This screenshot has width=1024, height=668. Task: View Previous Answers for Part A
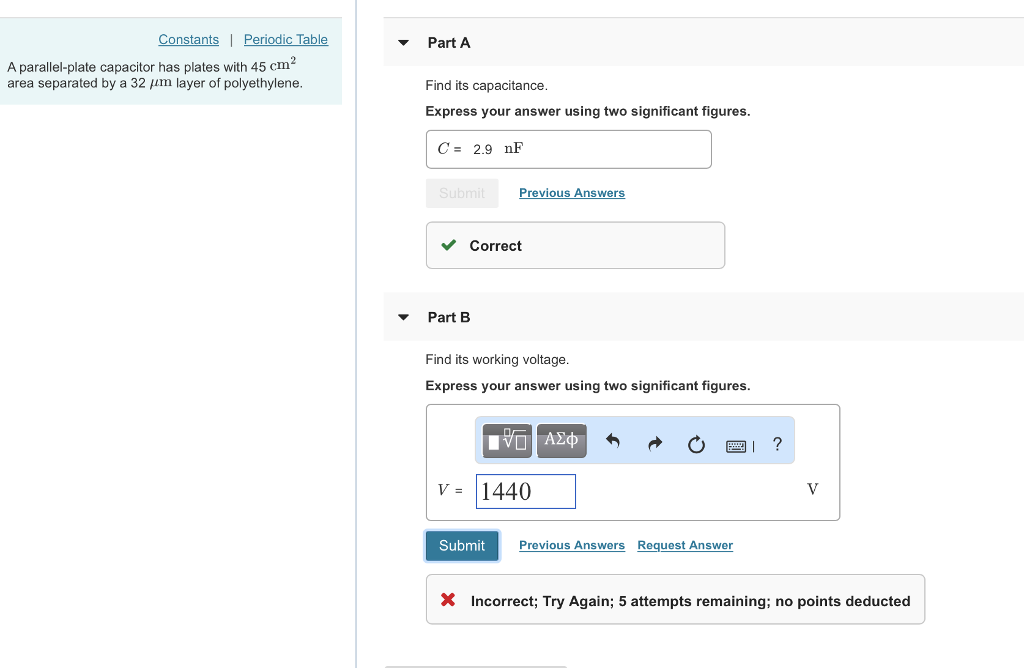[571, 193]
